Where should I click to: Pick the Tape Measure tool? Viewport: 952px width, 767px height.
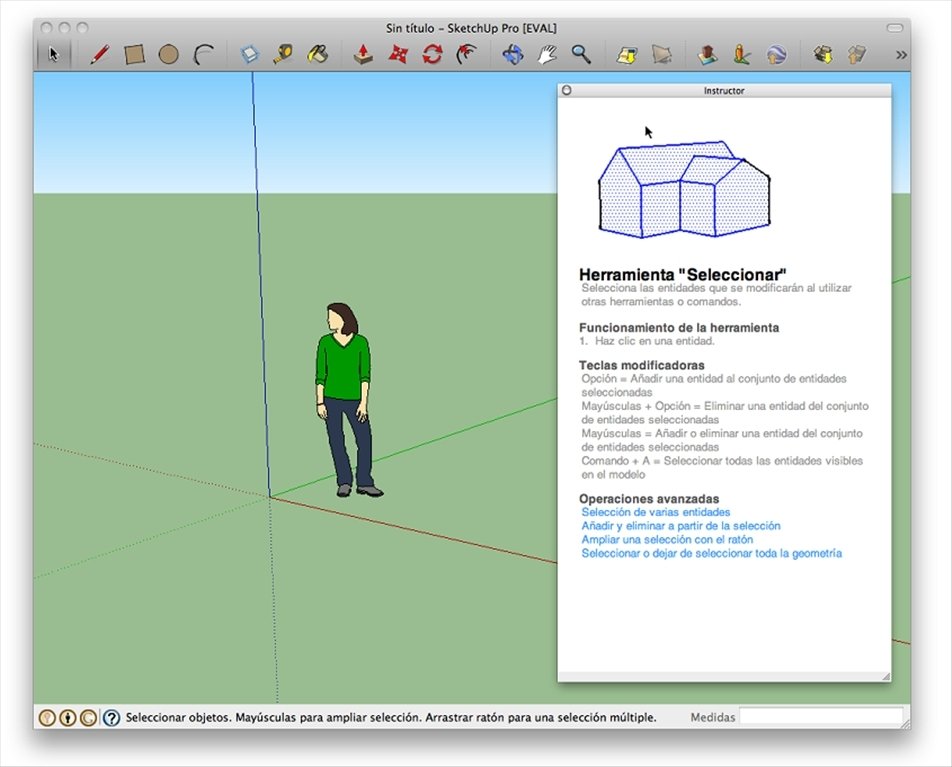(x=283, y=54)
